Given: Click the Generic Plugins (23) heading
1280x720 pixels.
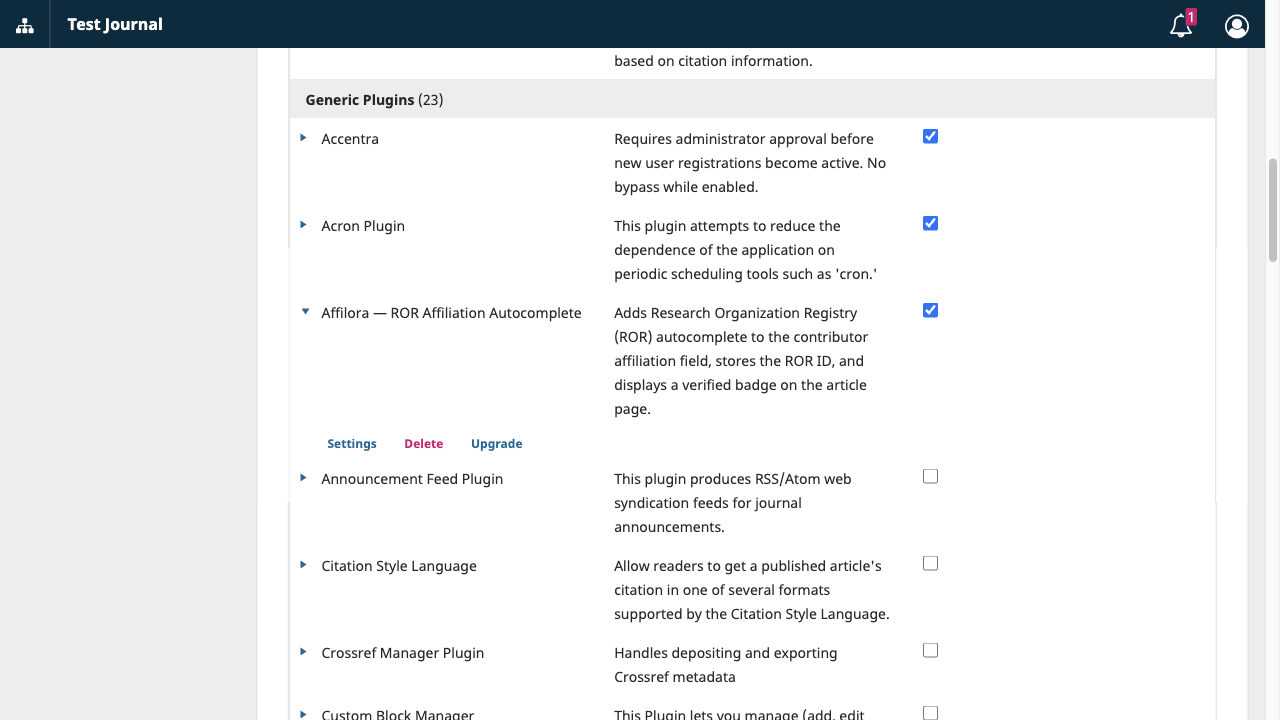Looking at the screenshot, I should click(374, 100).
